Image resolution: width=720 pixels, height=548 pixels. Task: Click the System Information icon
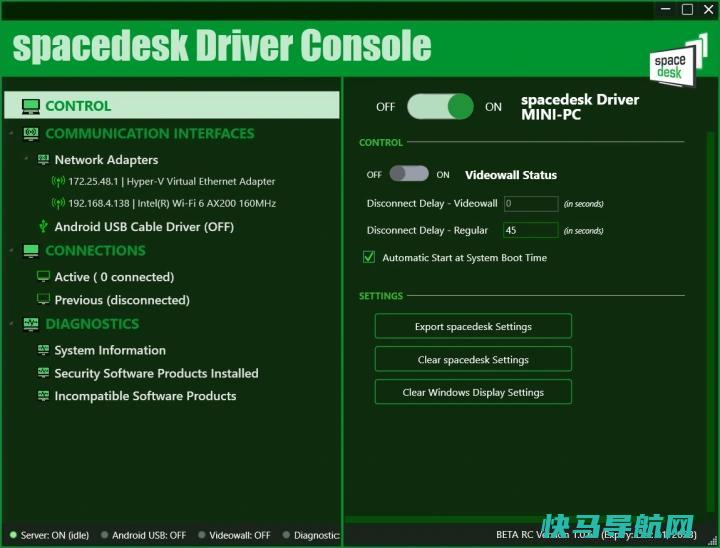(x=43, y=350)
